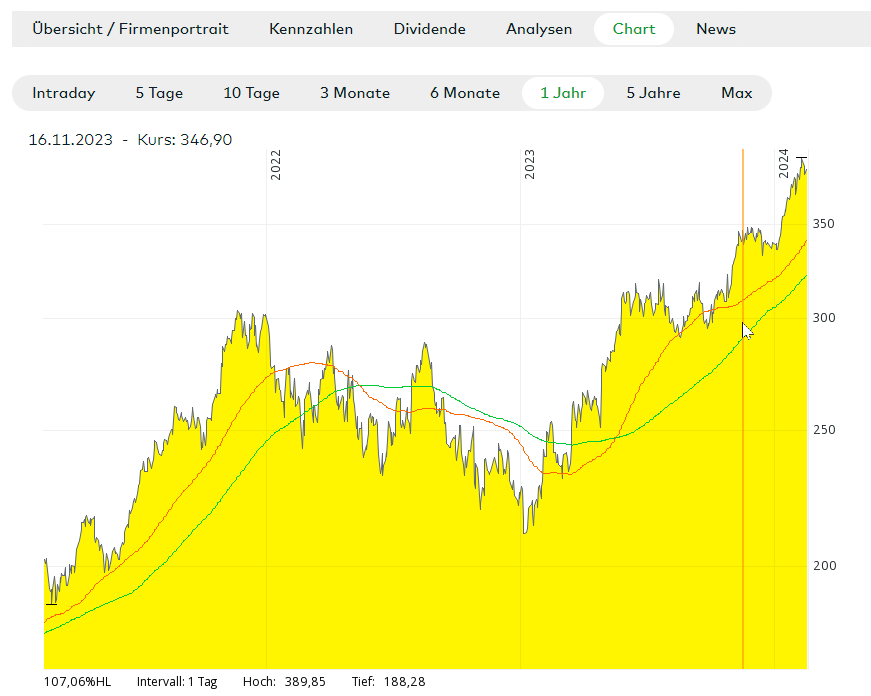Set chart range to 5 Tage
The height and width of the screenshot is (696, 871).
point(159,93)
